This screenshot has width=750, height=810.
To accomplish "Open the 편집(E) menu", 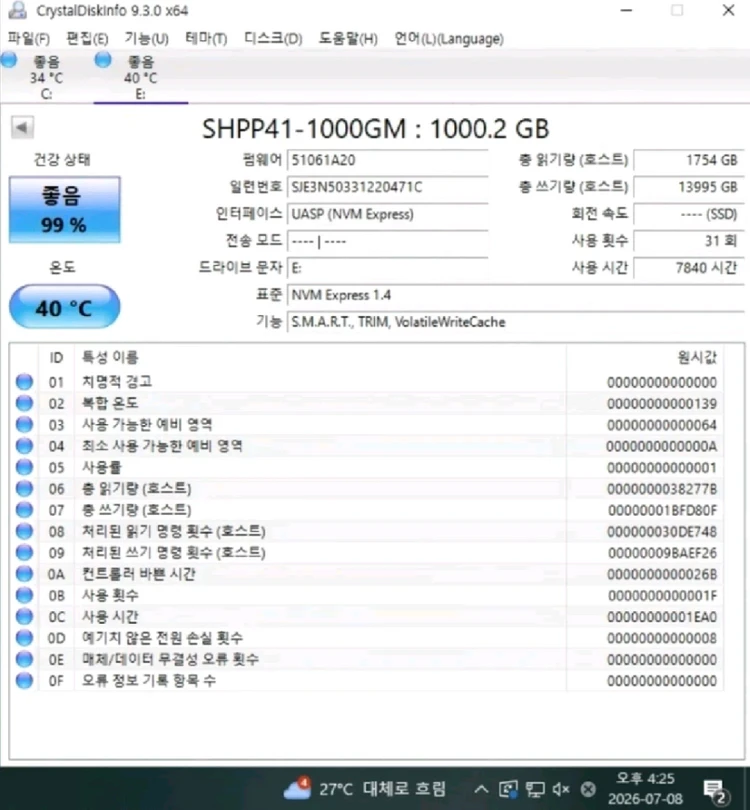I will click(87, 39).
